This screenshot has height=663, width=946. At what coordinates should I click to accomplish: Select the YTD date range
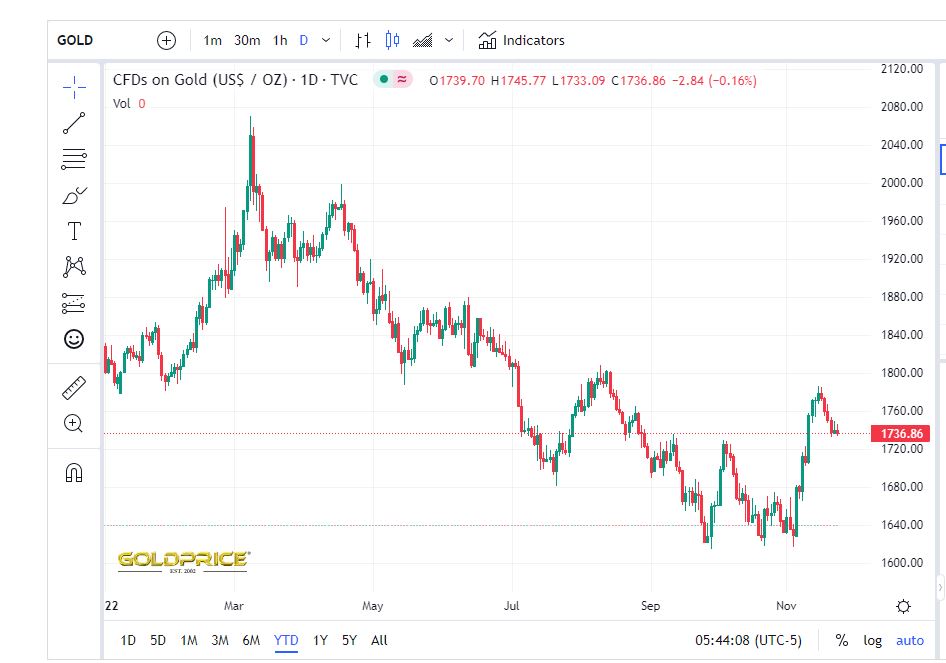coord(286,640)
